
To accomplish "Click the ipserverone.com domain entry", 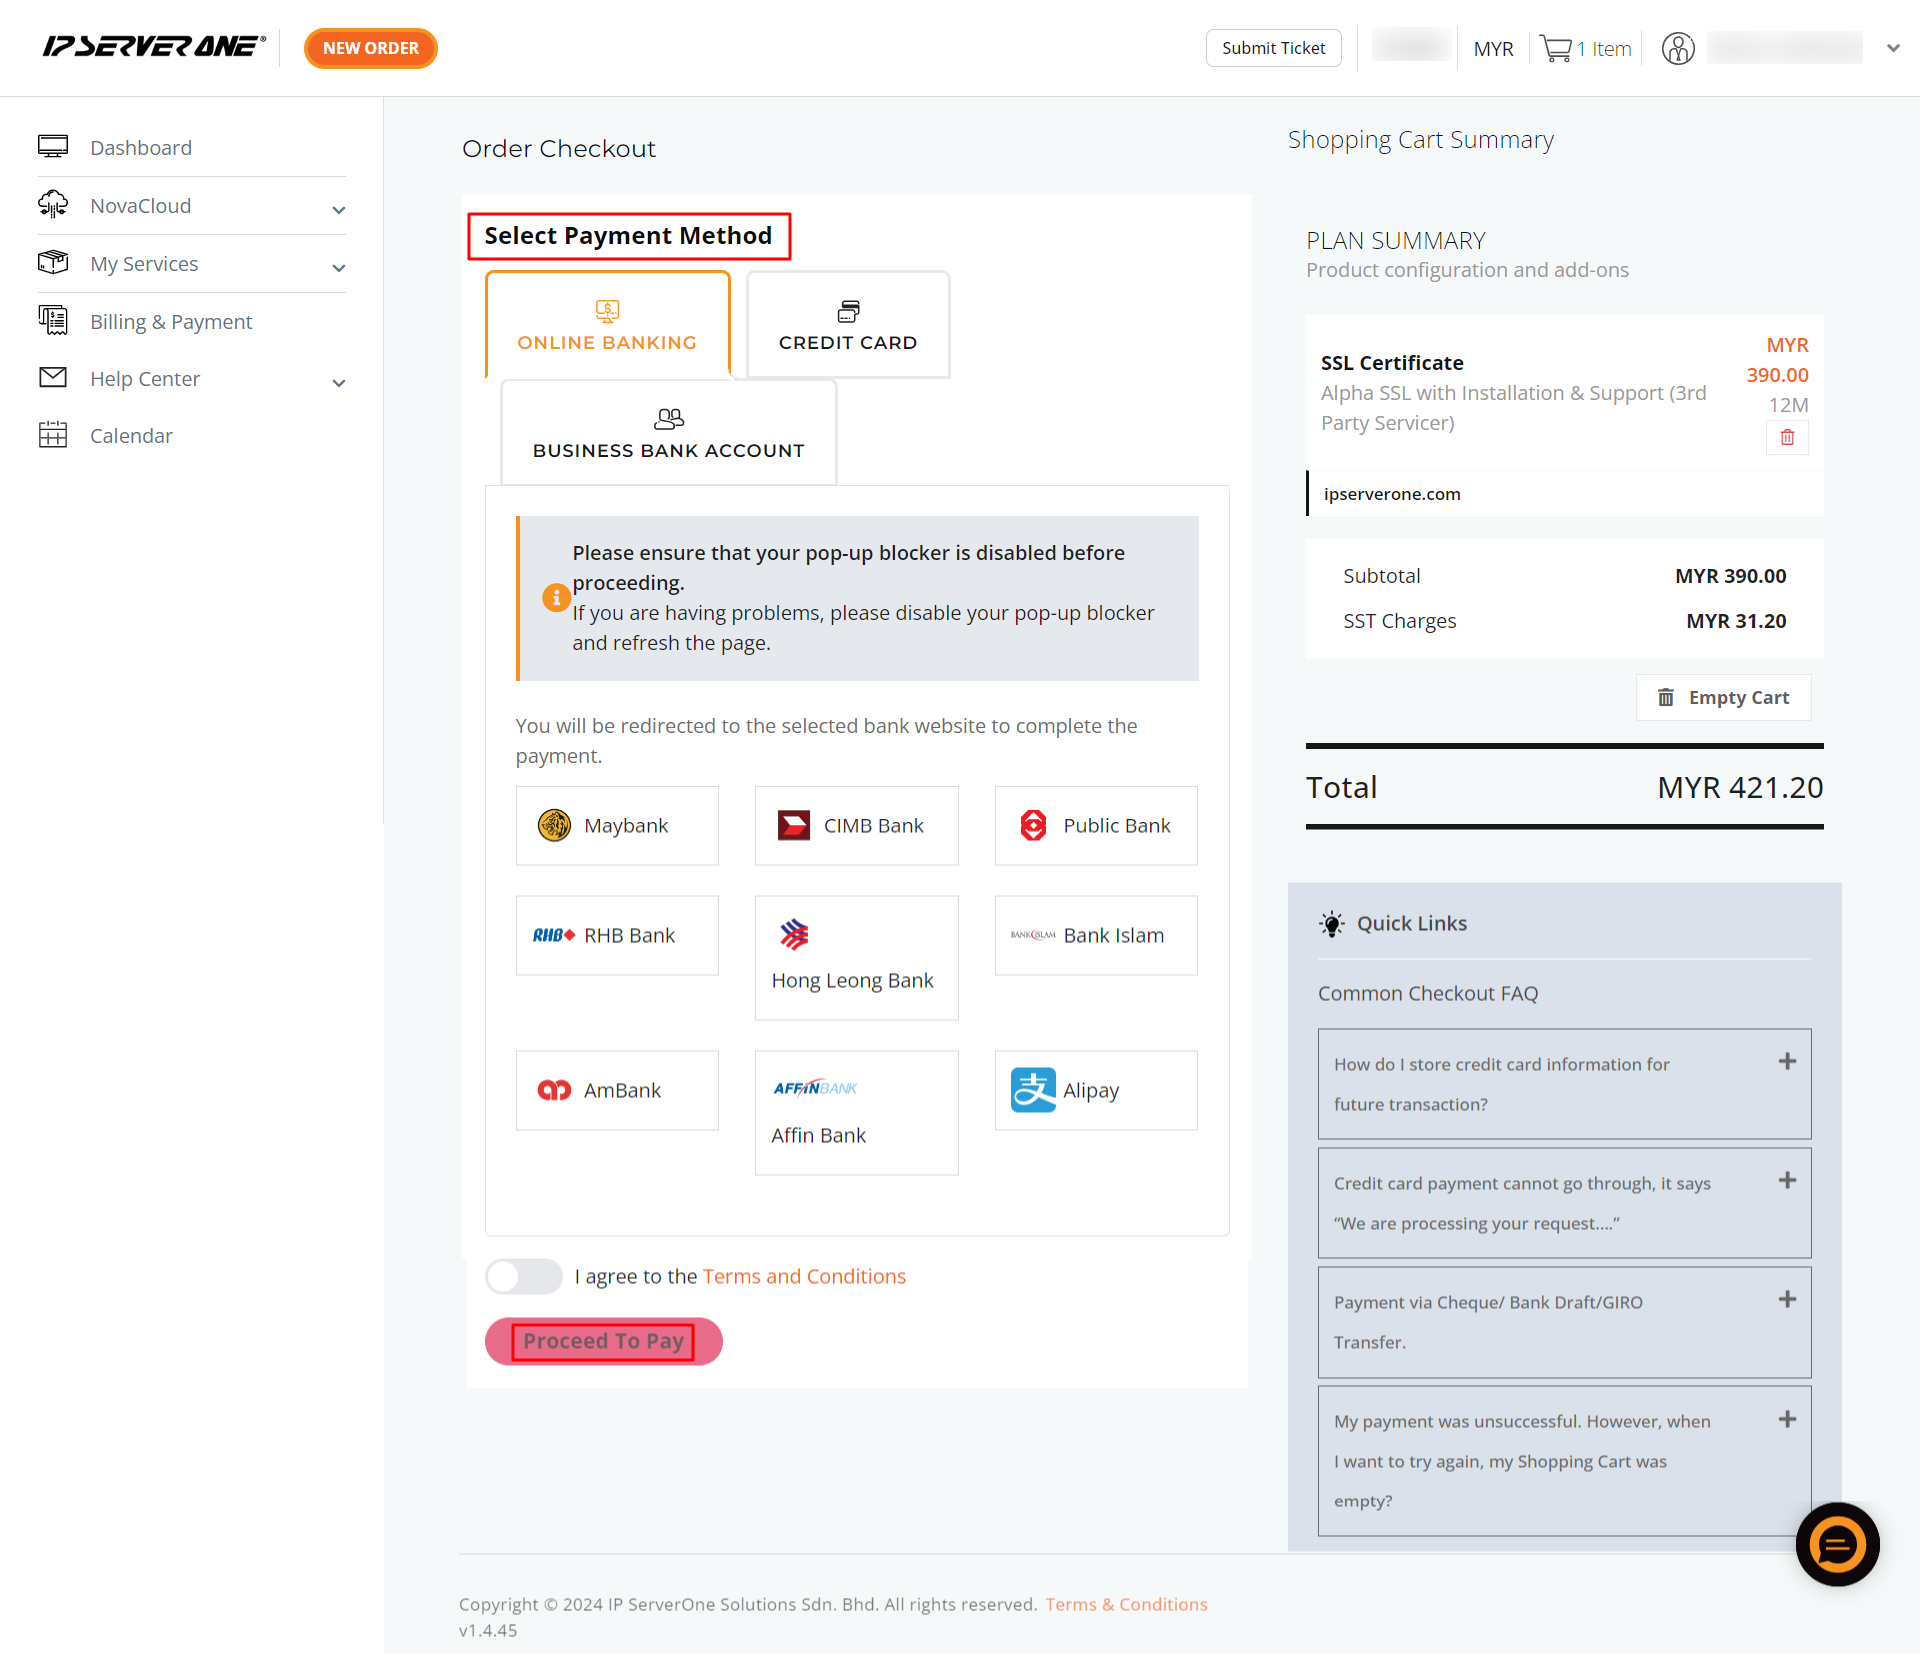I will click(x=1392, y=494).
